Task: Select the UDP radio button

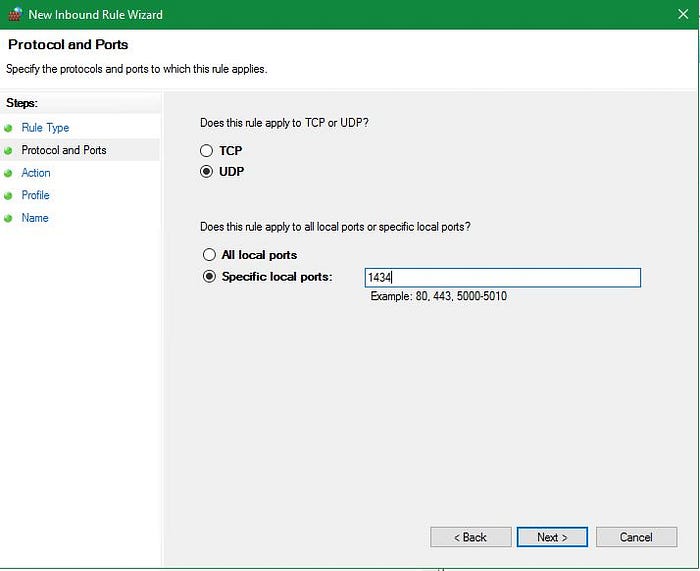Action: point(206,171)
